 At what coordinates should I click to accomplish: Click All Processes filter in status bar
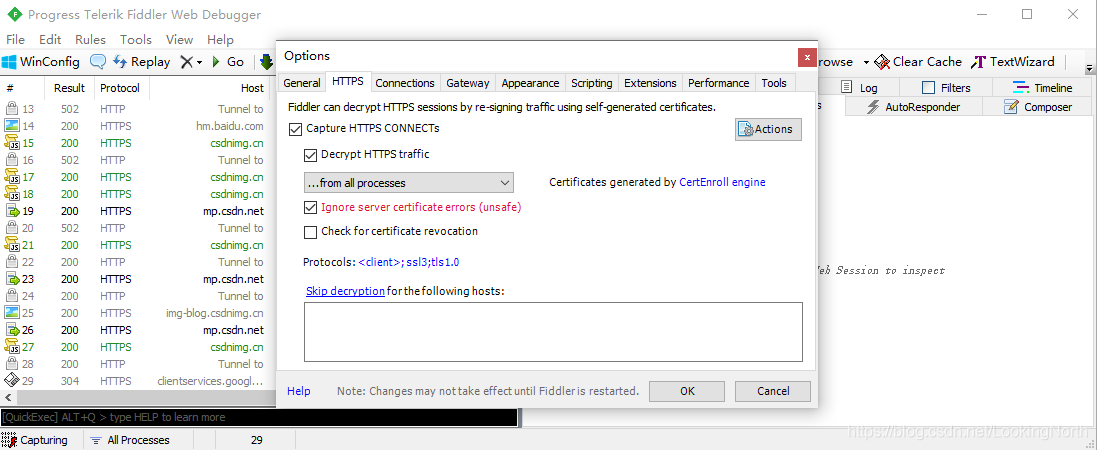130,440
